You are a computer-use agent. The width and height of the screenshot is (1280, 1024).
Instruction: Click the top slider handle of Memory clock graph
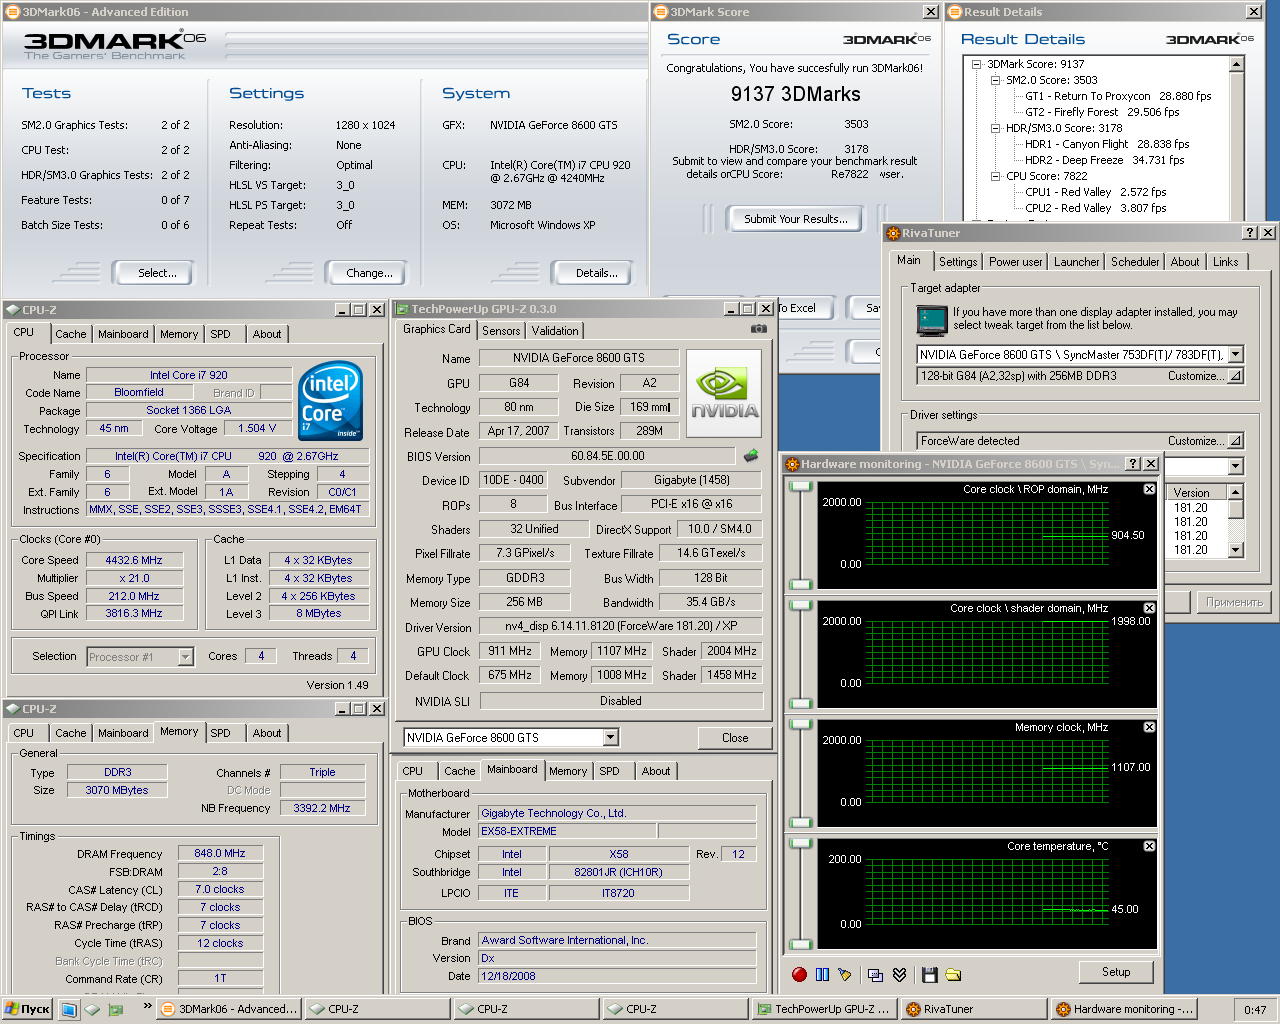pos(800,725)
